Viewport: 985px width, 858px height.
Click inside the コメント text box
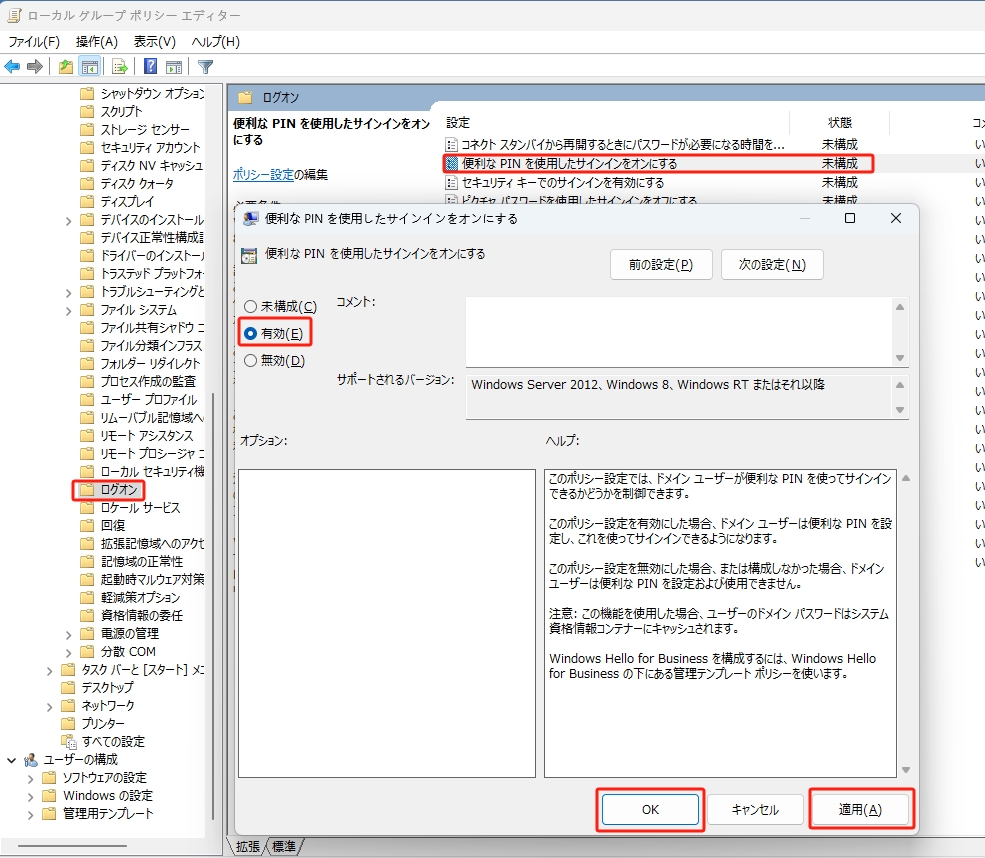678,331
